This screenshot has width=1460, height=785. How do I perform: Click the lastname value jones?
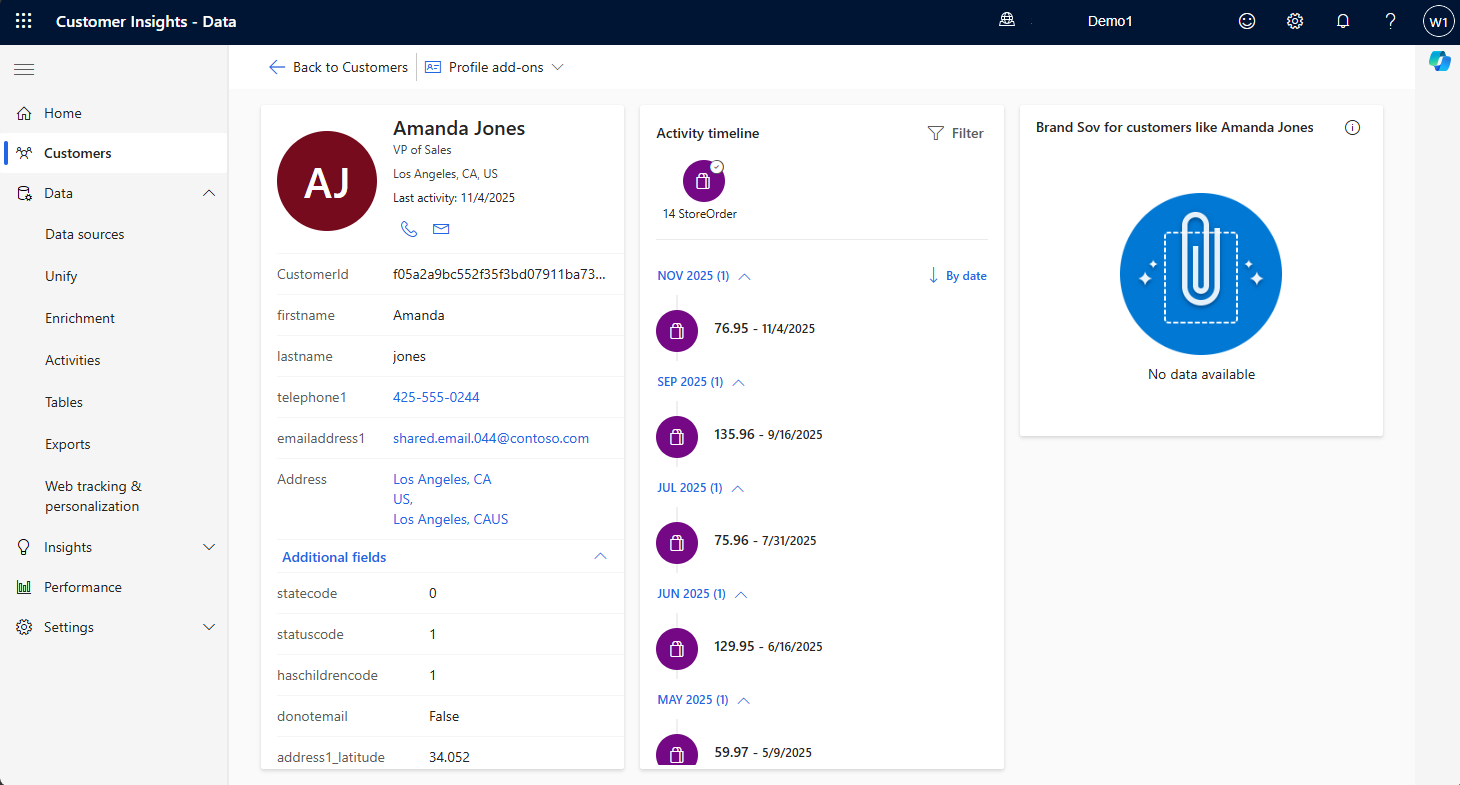409,356
